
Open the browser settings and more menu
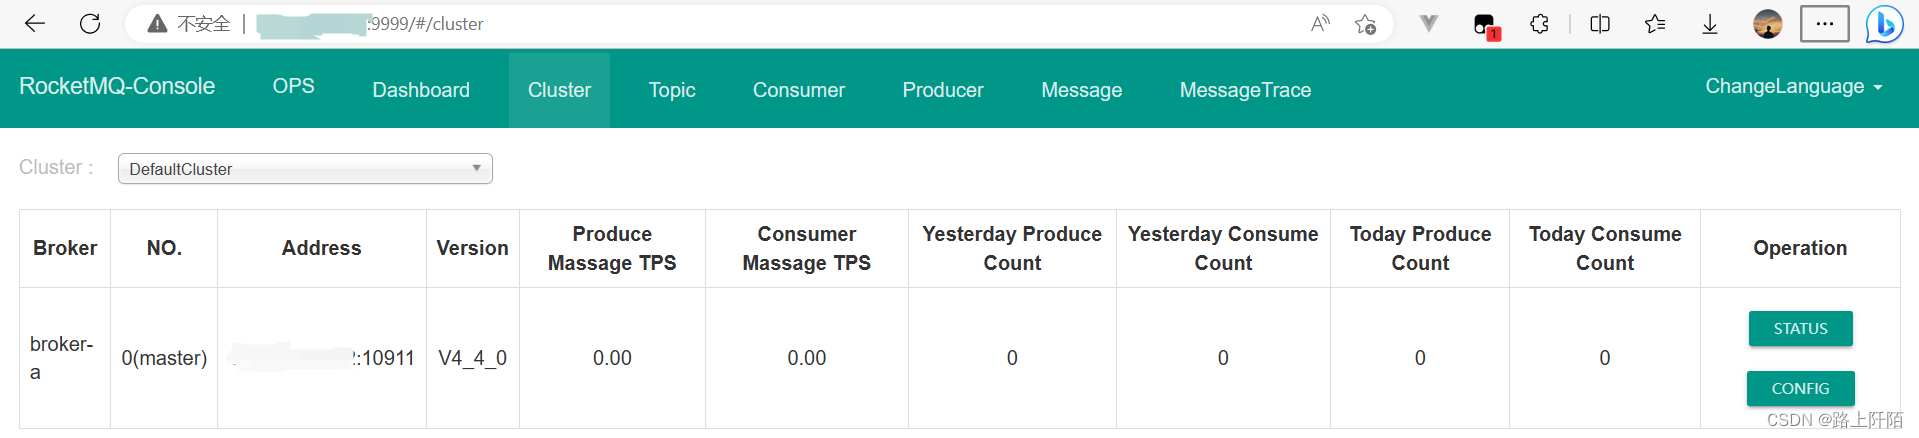click(x=1825, y=24)
